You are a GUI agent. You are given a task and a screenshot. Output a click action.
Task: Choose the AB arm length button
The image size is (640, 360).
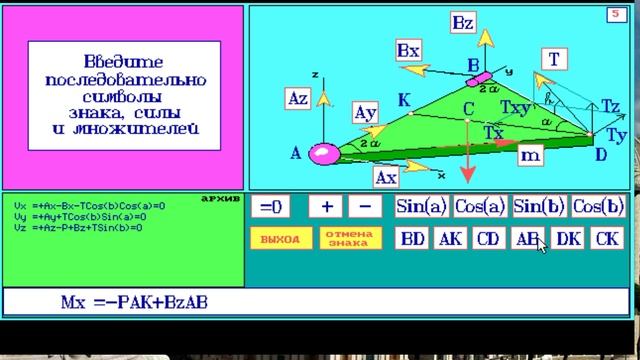(x=527, y=238)
